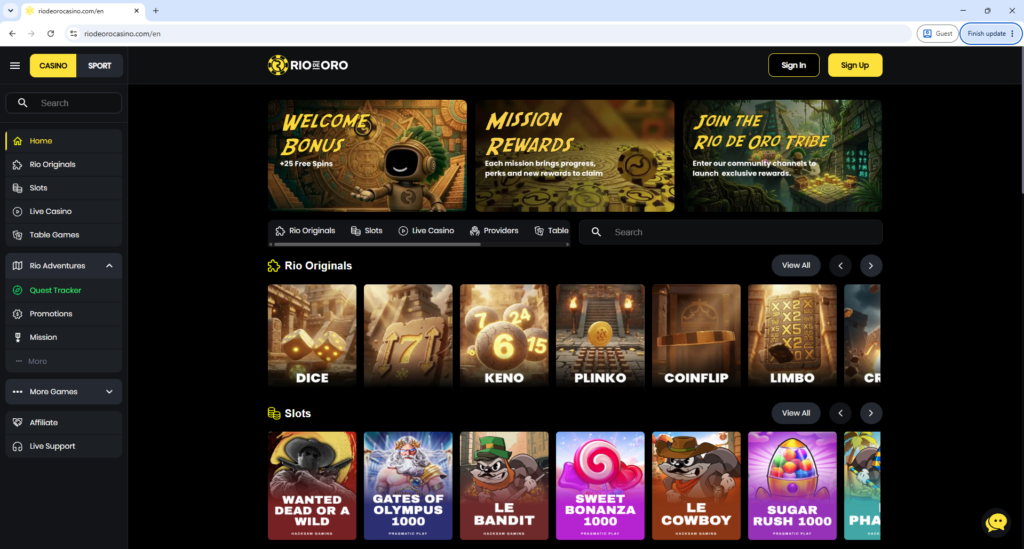1024x549 pixels.
Task: Select the Live Casino category tab
Action: tap(426, 231)
